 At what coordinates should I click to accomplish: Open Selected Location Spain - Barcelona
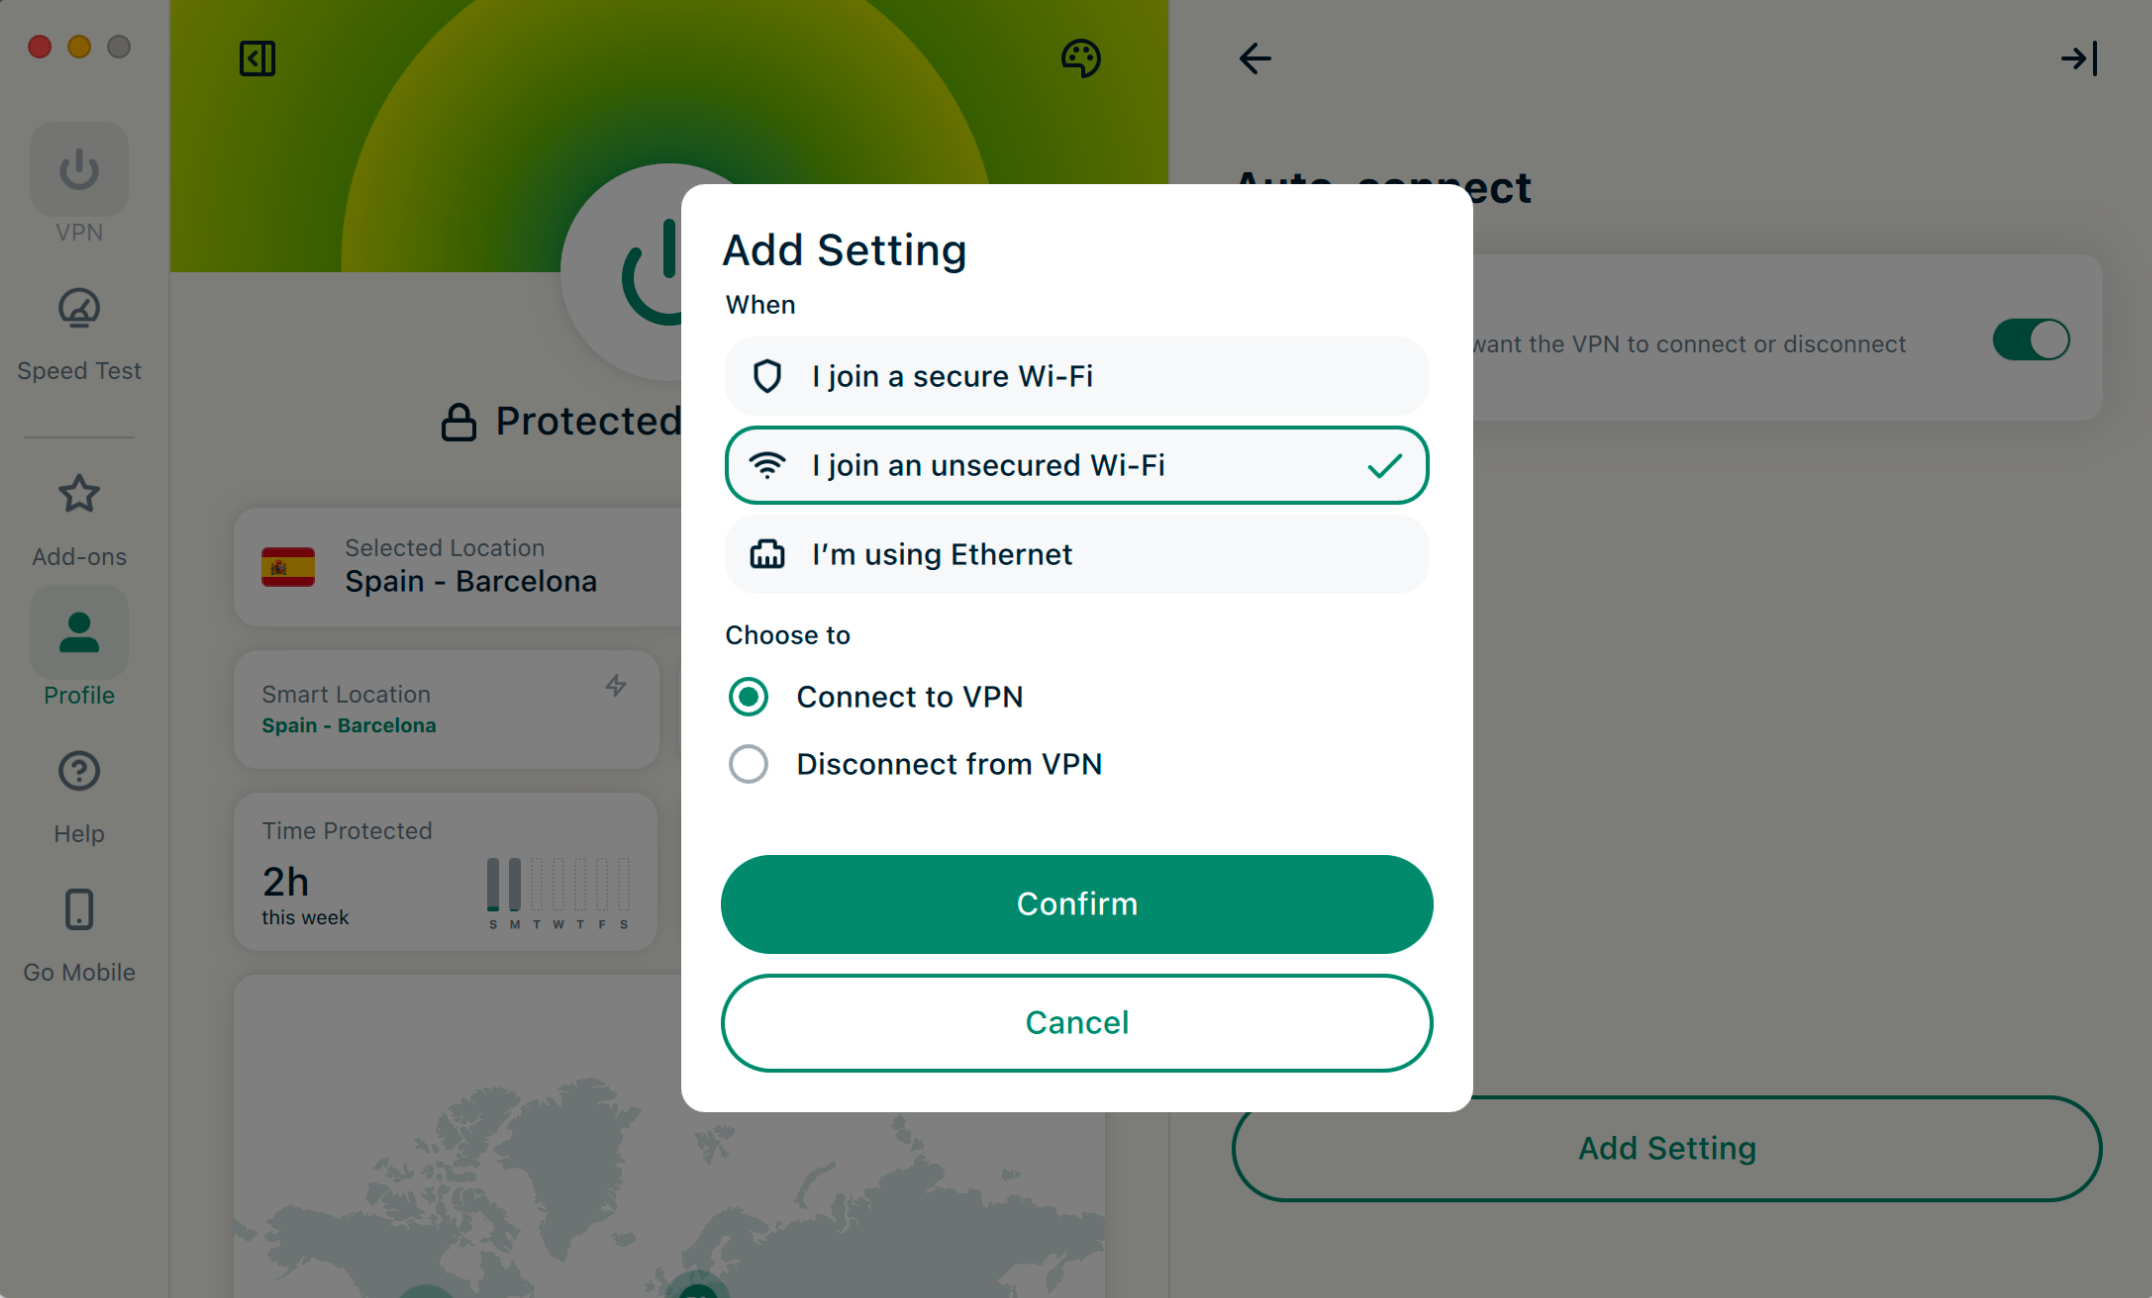(x=460, y=566)
